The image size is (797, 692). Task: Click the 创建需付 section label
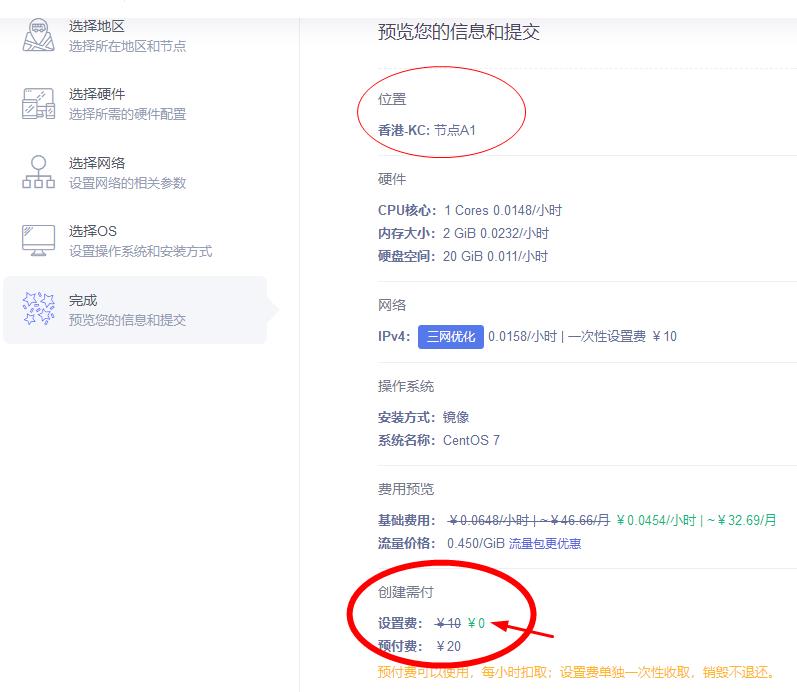(x=406, y=592)
